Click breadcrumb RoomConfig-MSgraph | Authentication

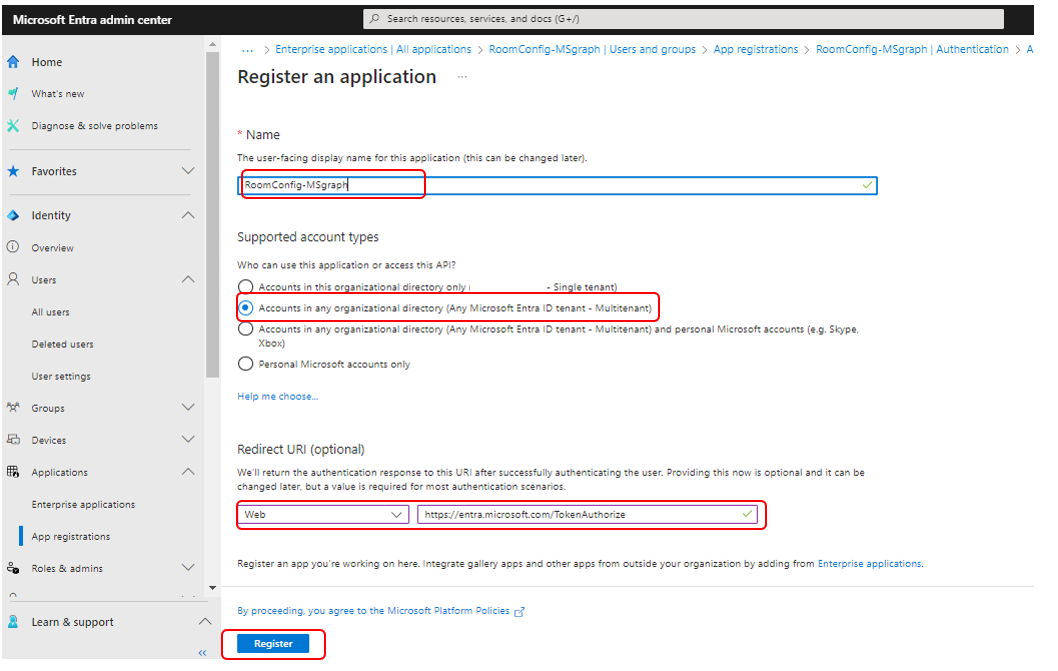pyautogui.click(x=912, y=49)
